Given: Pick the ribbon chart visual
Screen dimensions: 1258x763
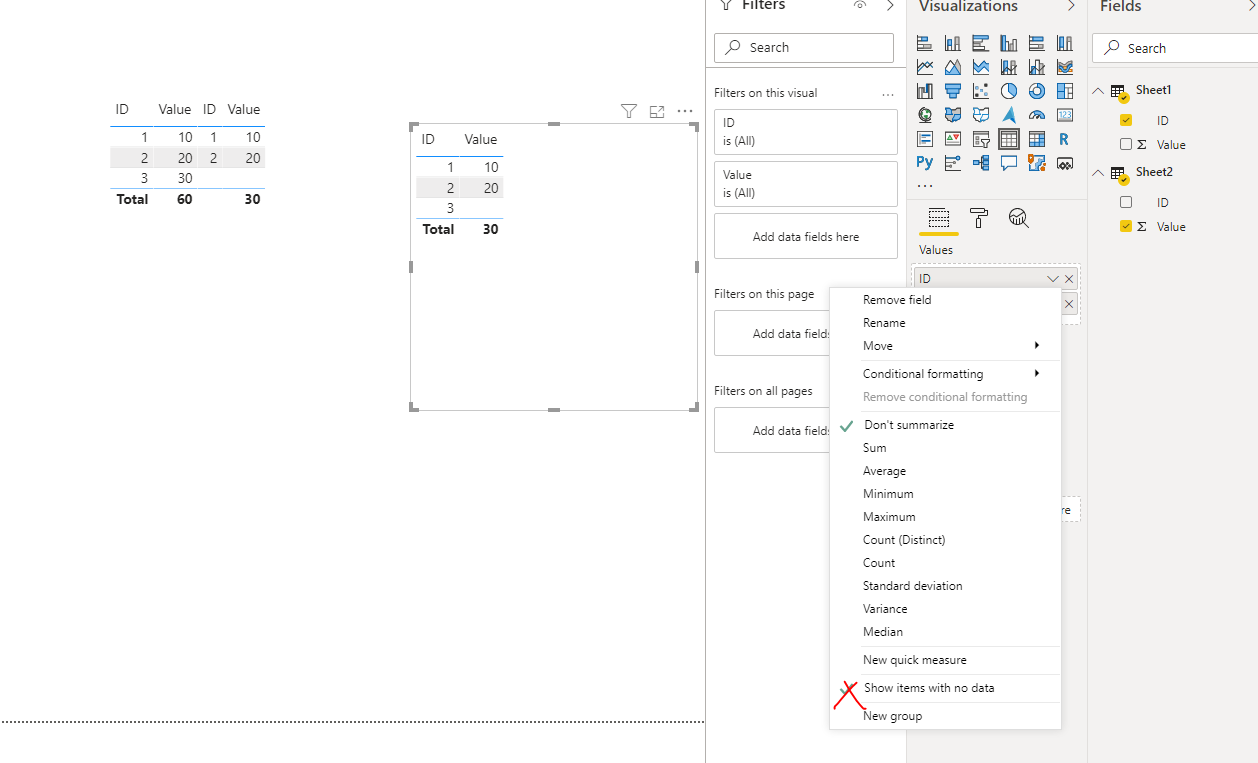Looking at the screenshot, I should [x=1064, y=67].
